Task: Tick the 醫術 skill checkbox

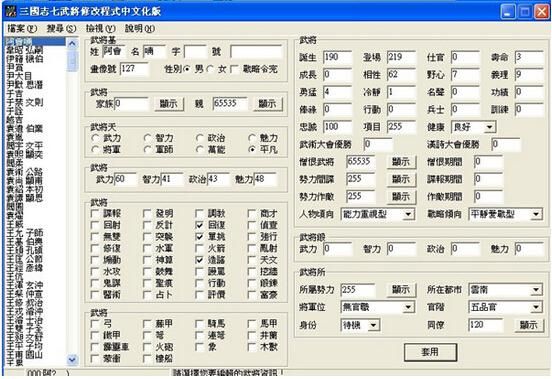Action: (95, 295)
